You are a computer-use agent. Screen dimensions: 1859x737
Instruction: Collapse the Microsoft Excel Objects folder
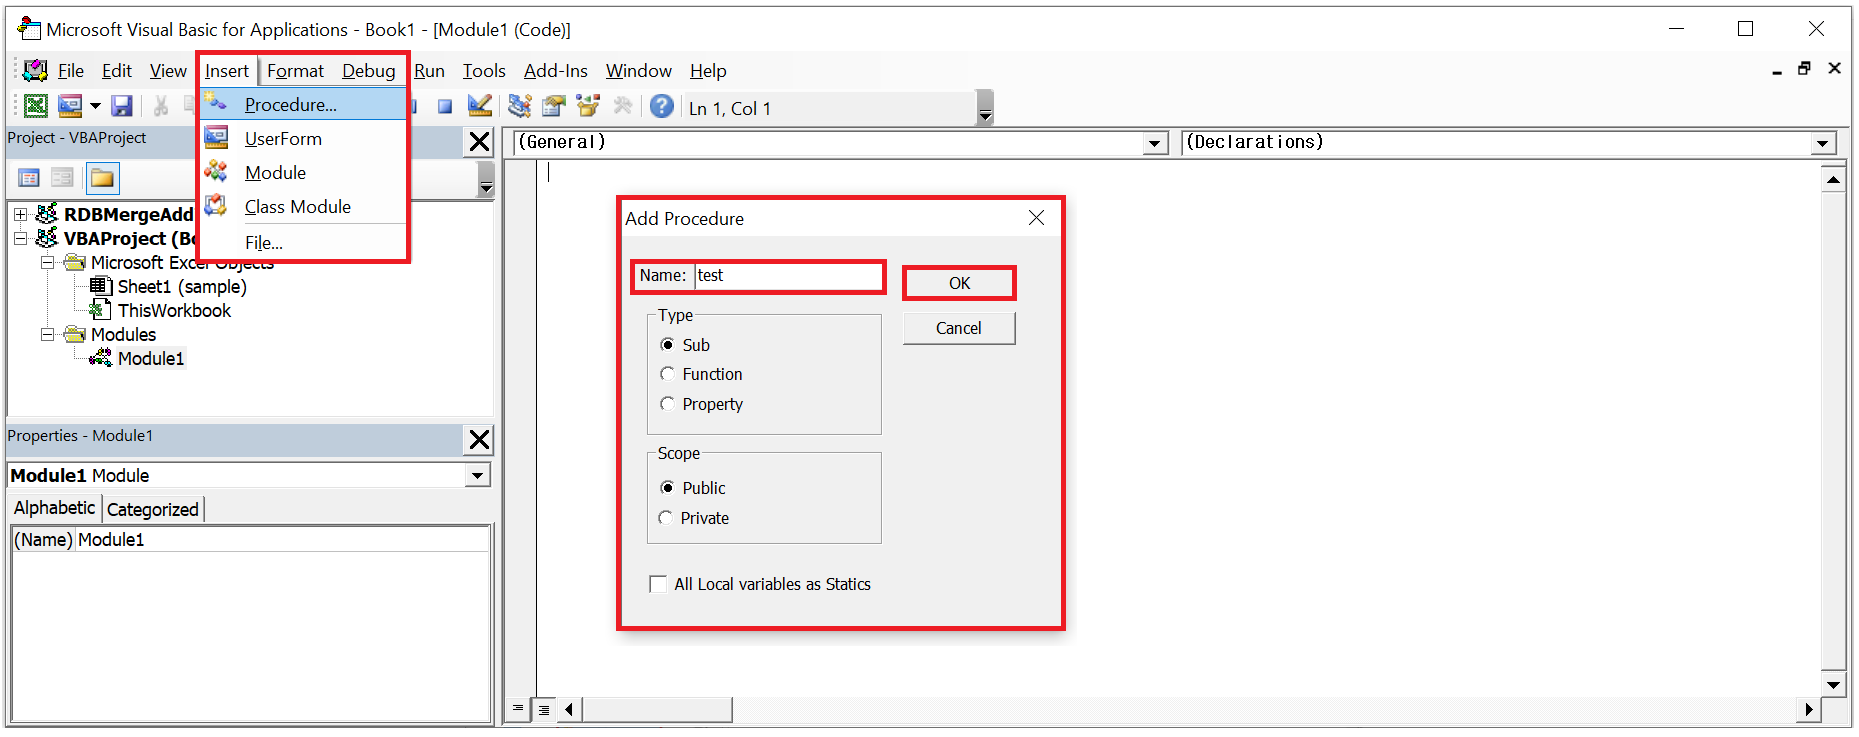pyautogui.click(x=47, y=262)
